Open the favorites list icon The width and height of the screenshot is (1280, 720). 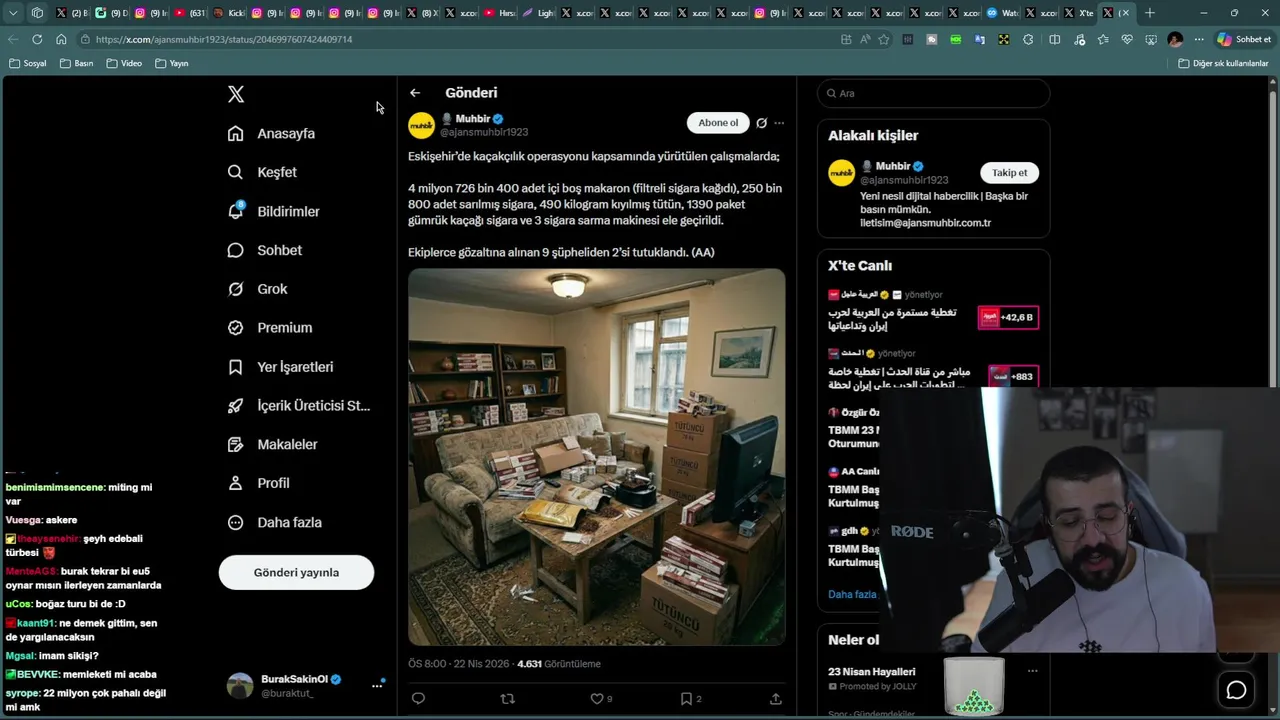coord(1103,39)
